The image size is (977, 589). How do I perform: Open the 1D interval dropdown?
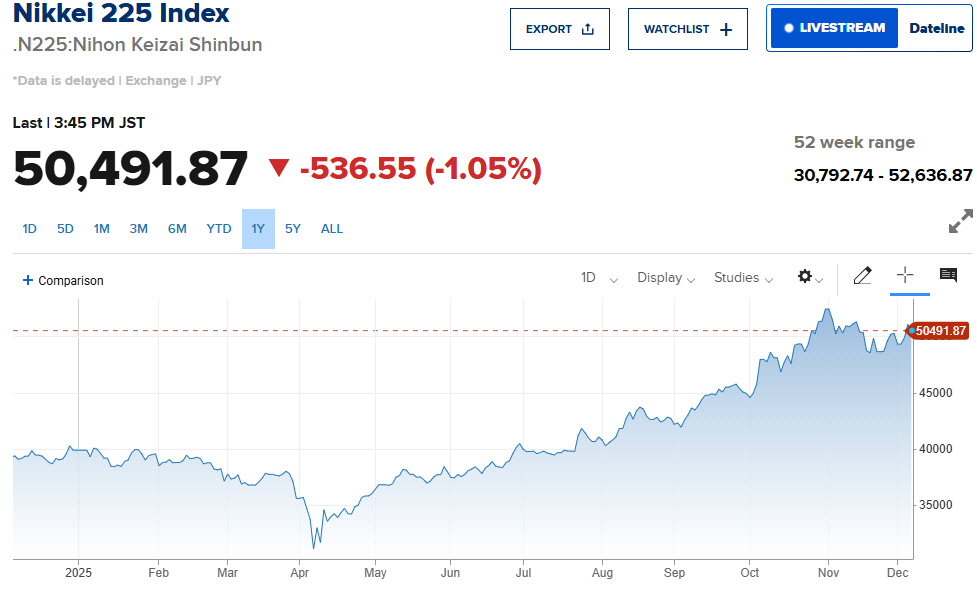click(x=599, y=278)
